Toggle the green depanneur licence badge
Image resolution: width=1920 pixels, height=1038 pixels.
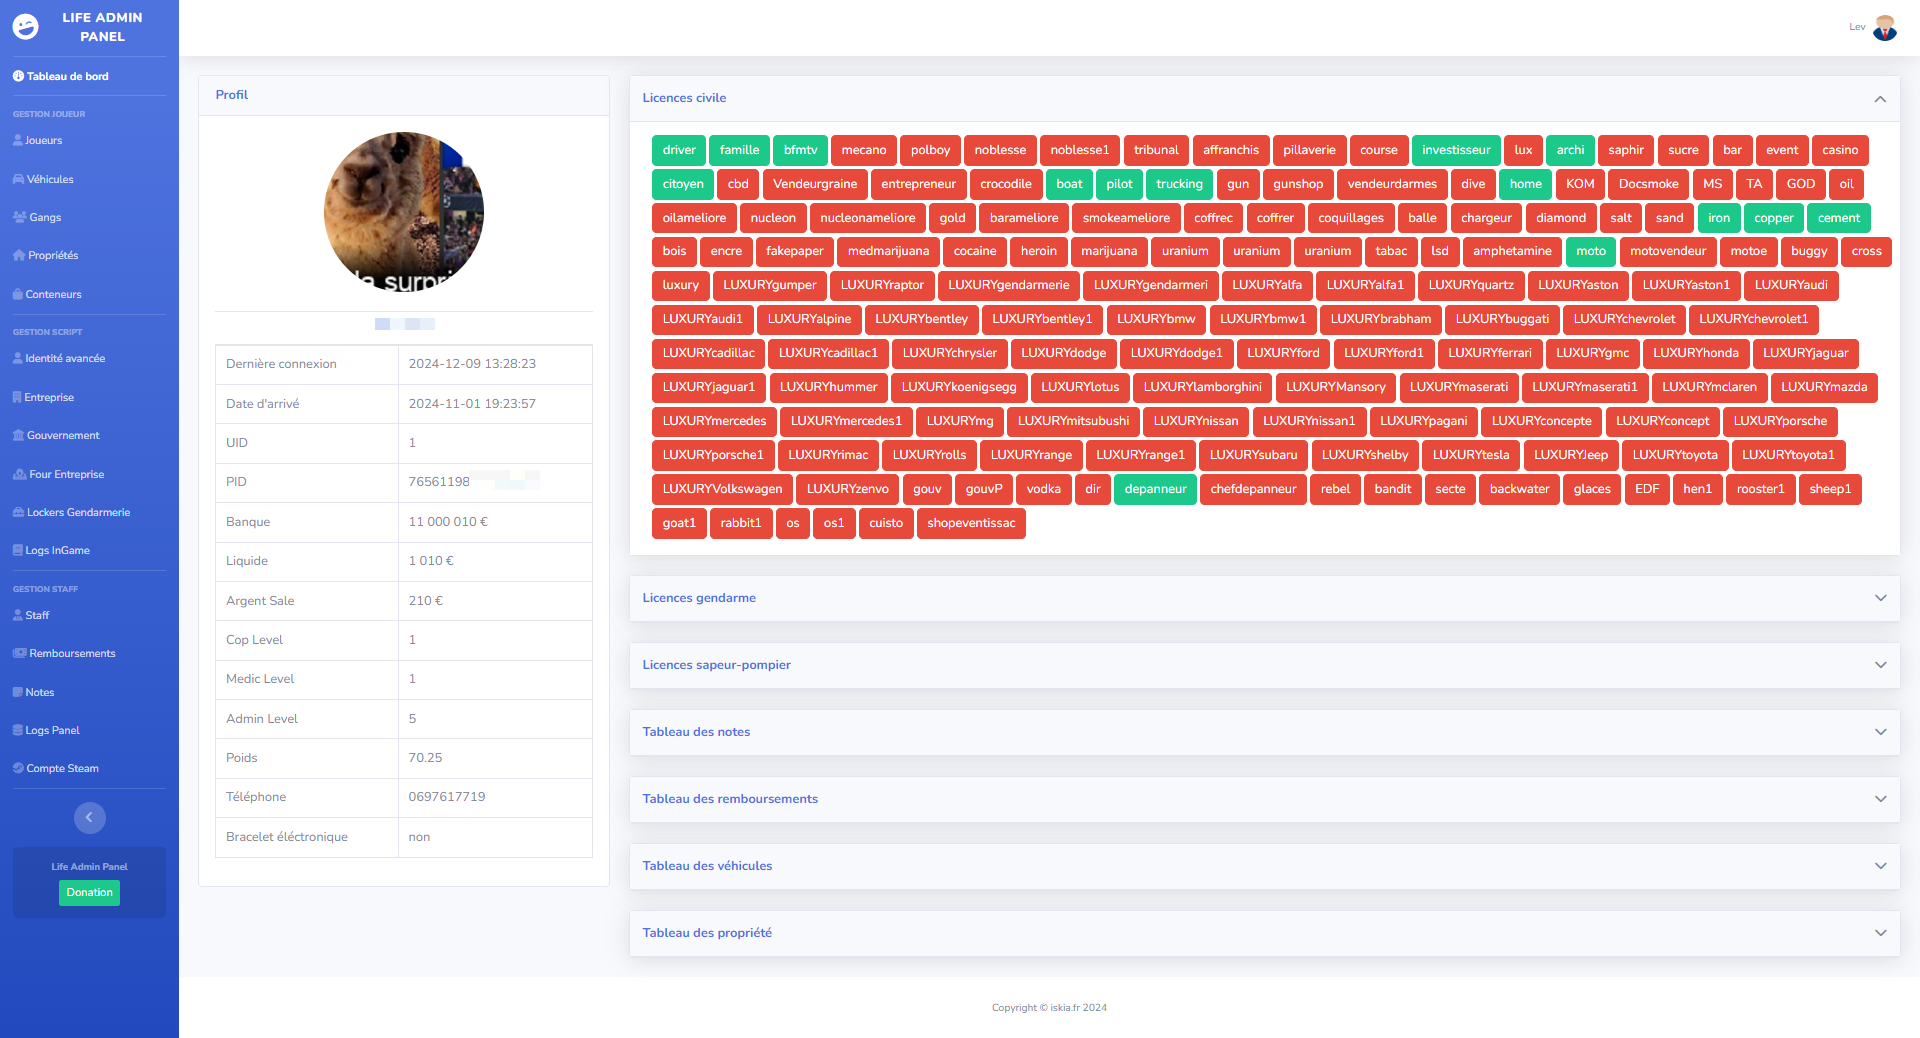pyautogui.click(x=1155, y=490)
